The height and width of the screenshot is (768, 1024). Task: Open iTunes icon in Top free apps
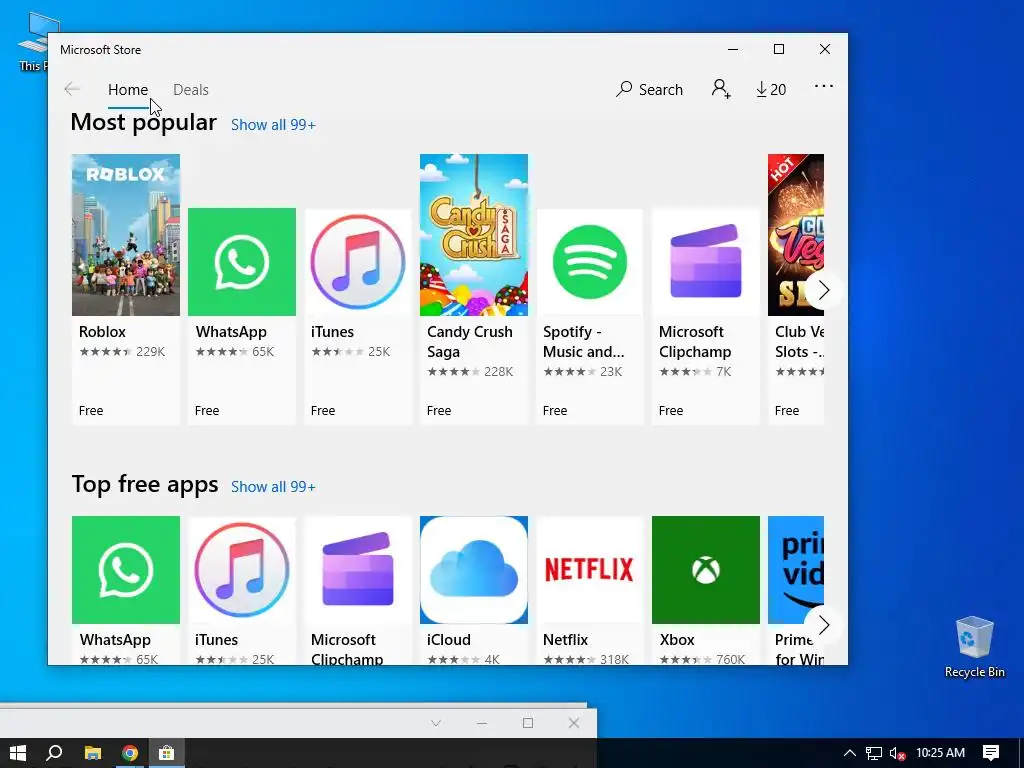click(242, 570)
